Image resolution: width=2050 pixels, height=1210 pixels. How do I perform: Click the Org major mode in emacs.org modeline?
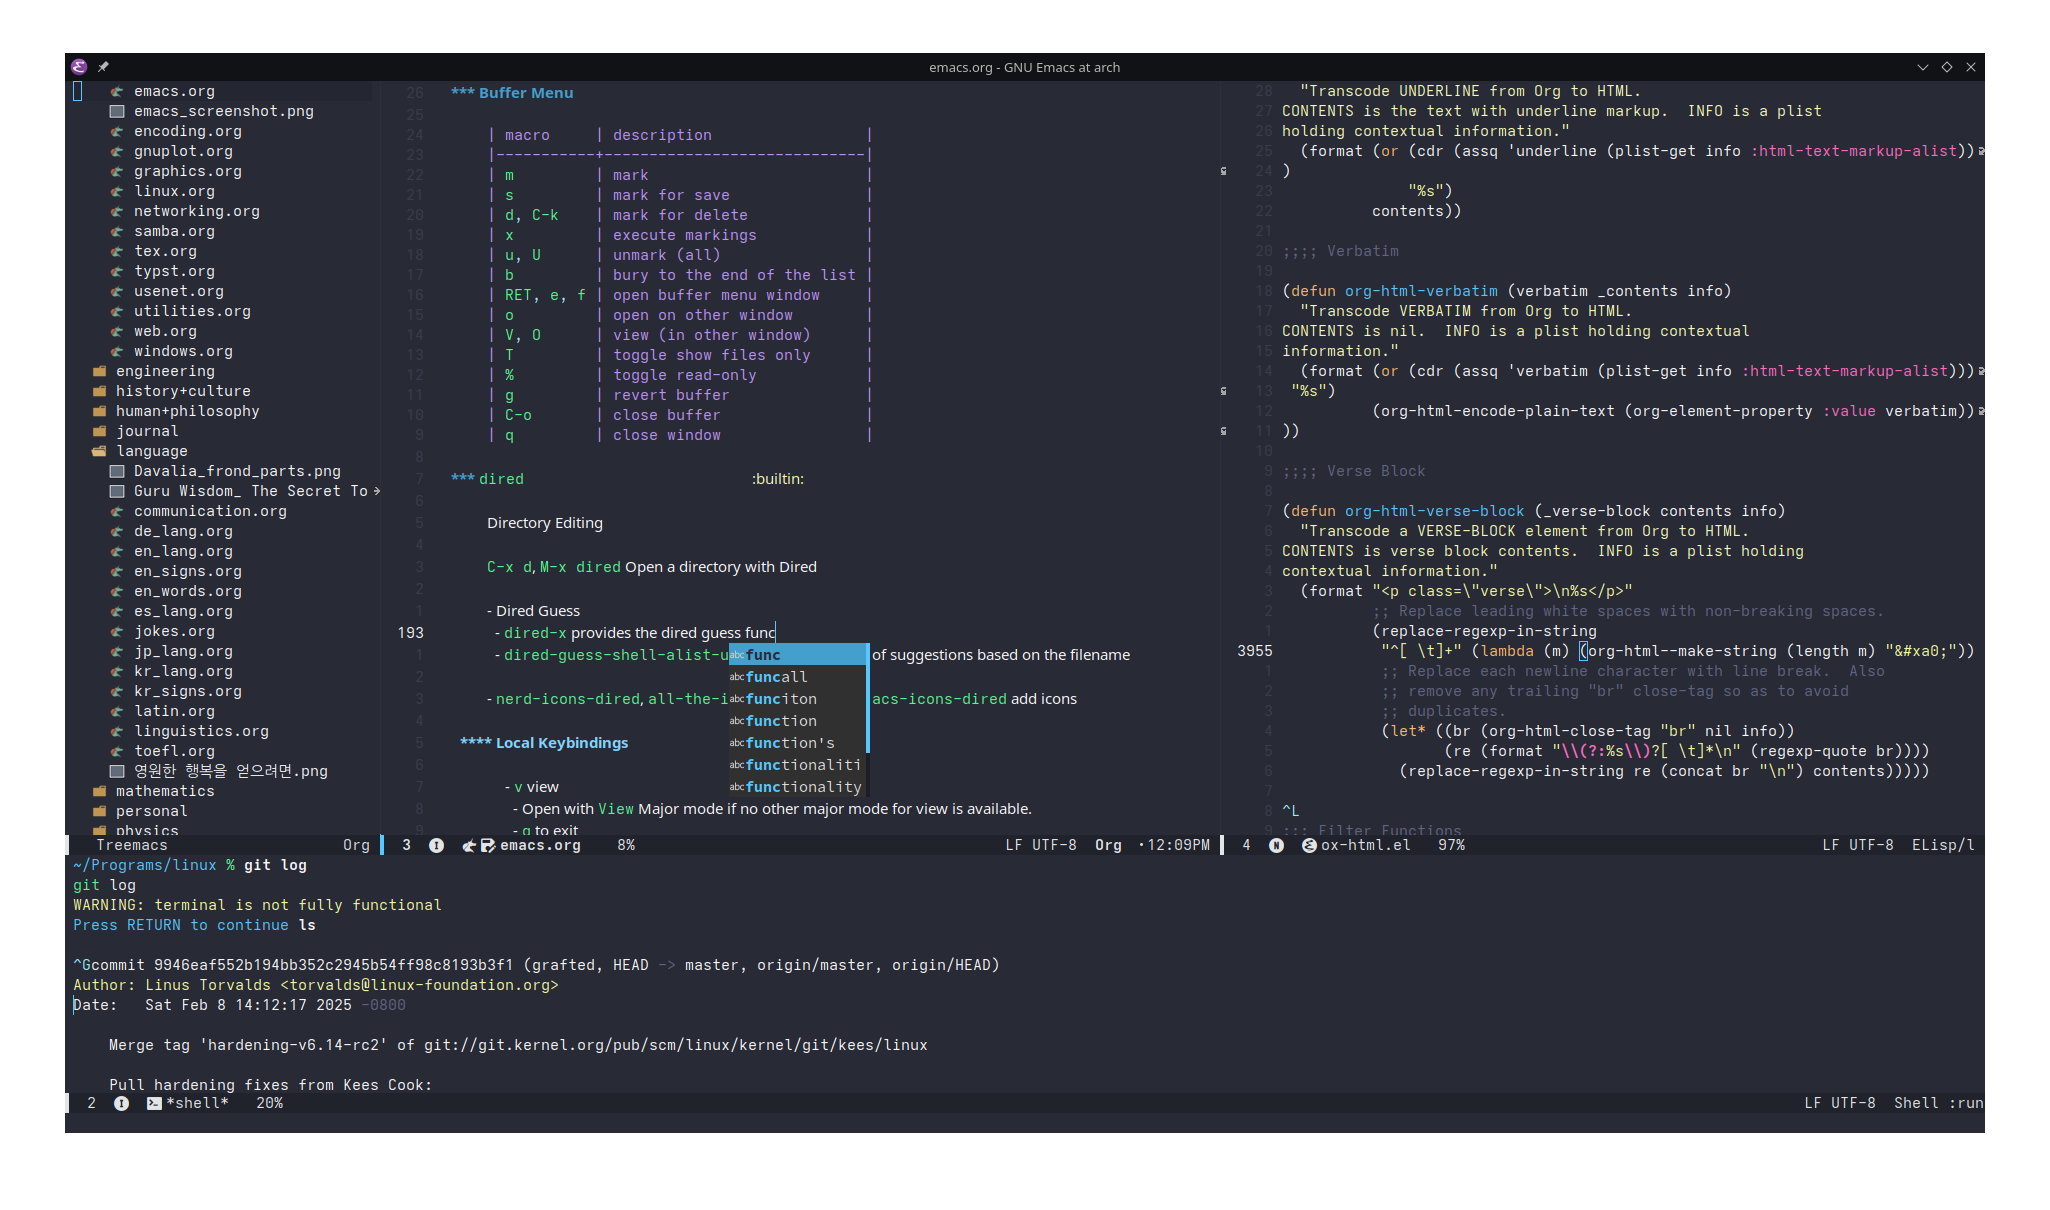pyautogui.click(x=1108, y=845)
